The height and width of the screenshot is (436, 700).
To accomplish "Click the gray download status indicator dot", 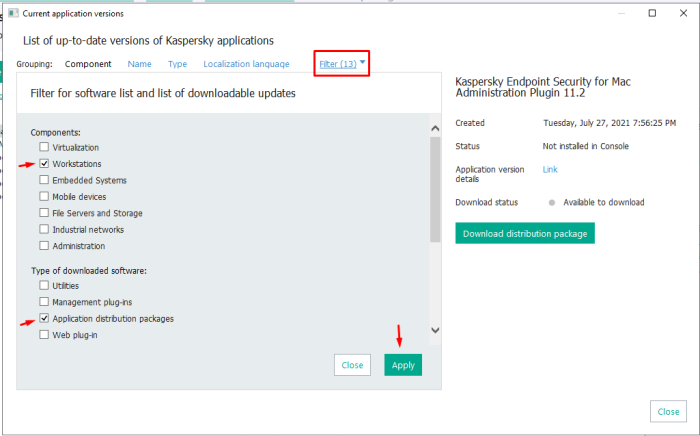I will coord(552,203).
